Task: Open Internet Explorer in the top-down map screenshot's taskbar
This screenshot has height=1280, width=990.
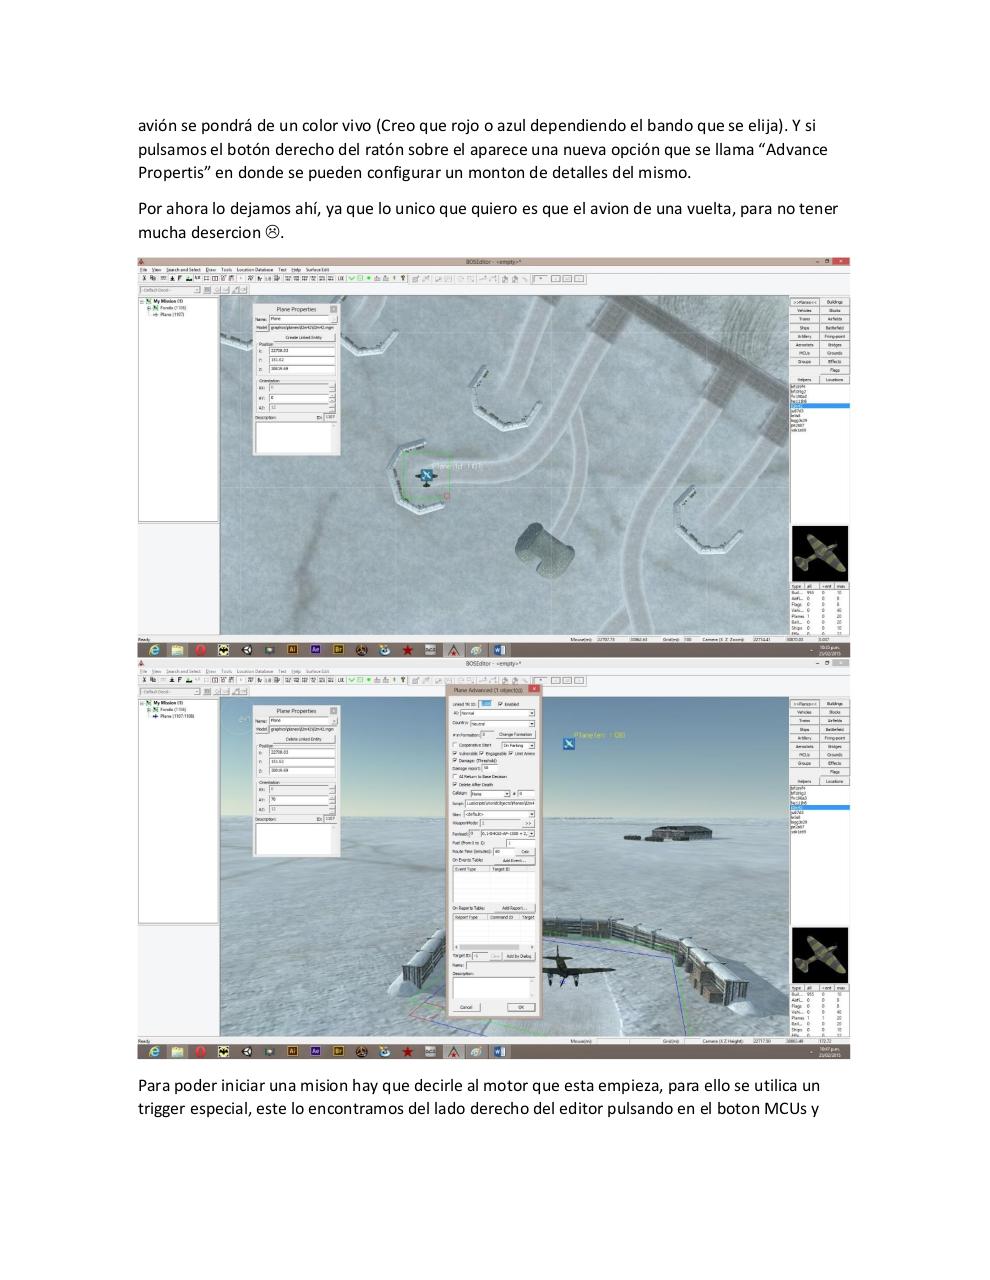Action: click(153, 650)
